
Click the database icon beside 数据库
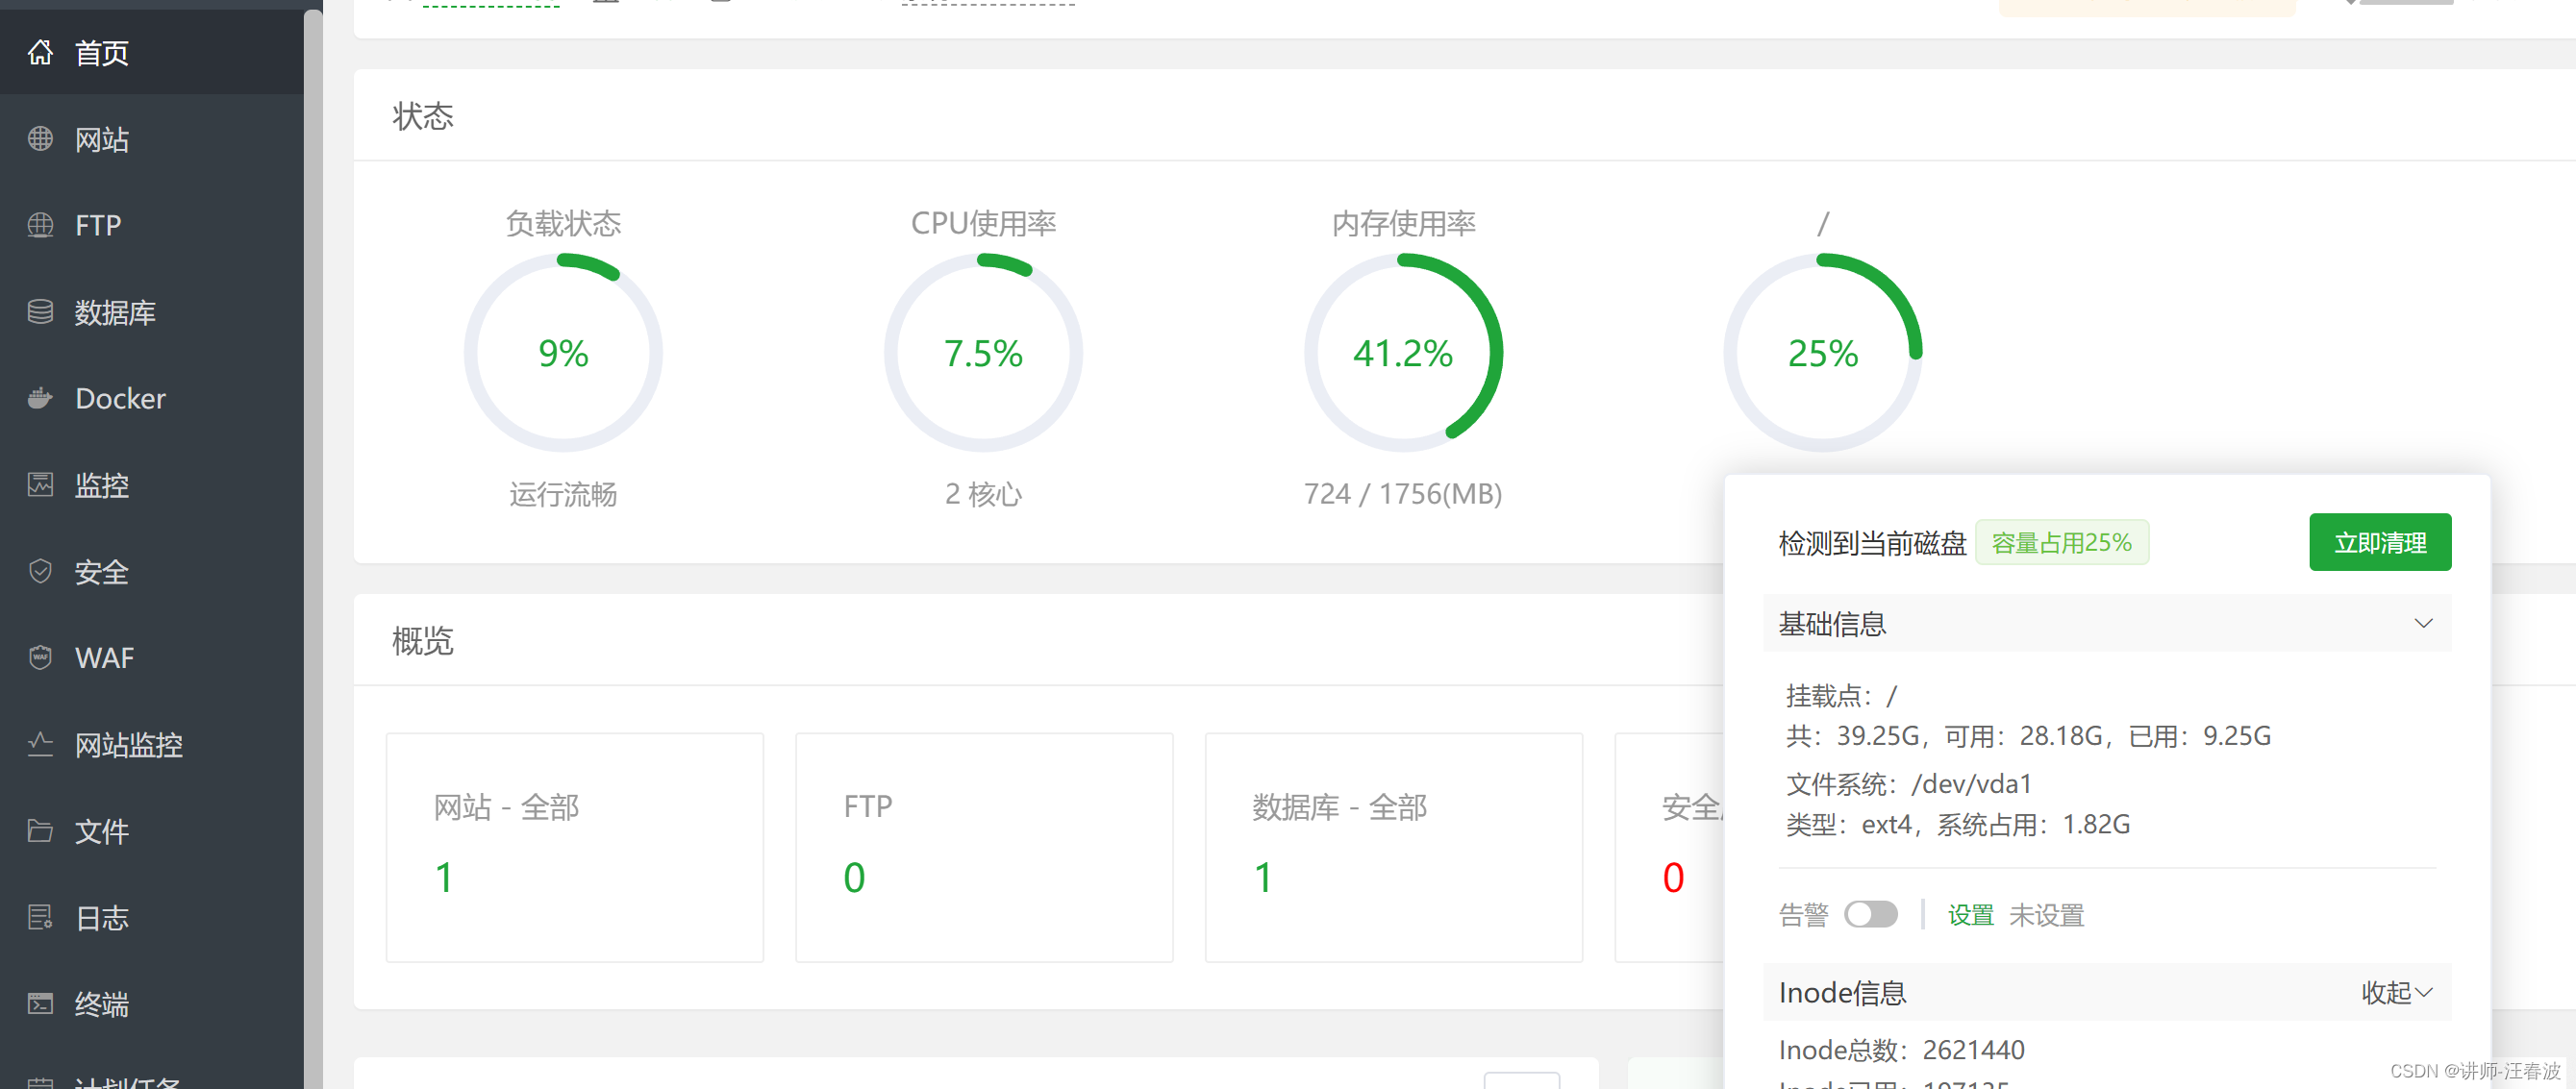[x=40, y=312]
